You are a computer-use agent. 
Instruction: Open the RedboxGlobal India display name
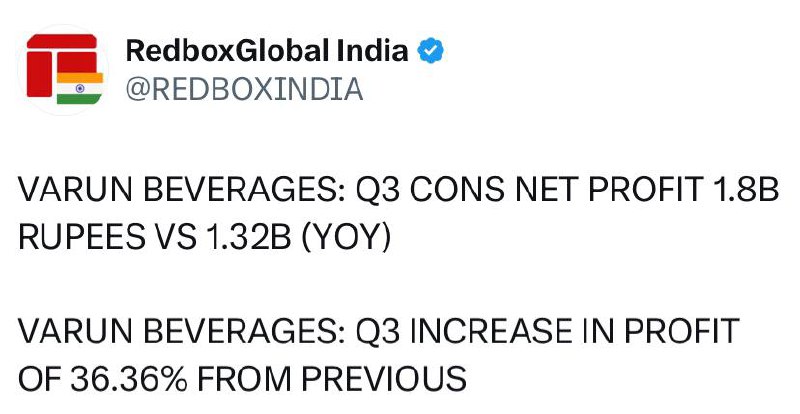[267, 51]
